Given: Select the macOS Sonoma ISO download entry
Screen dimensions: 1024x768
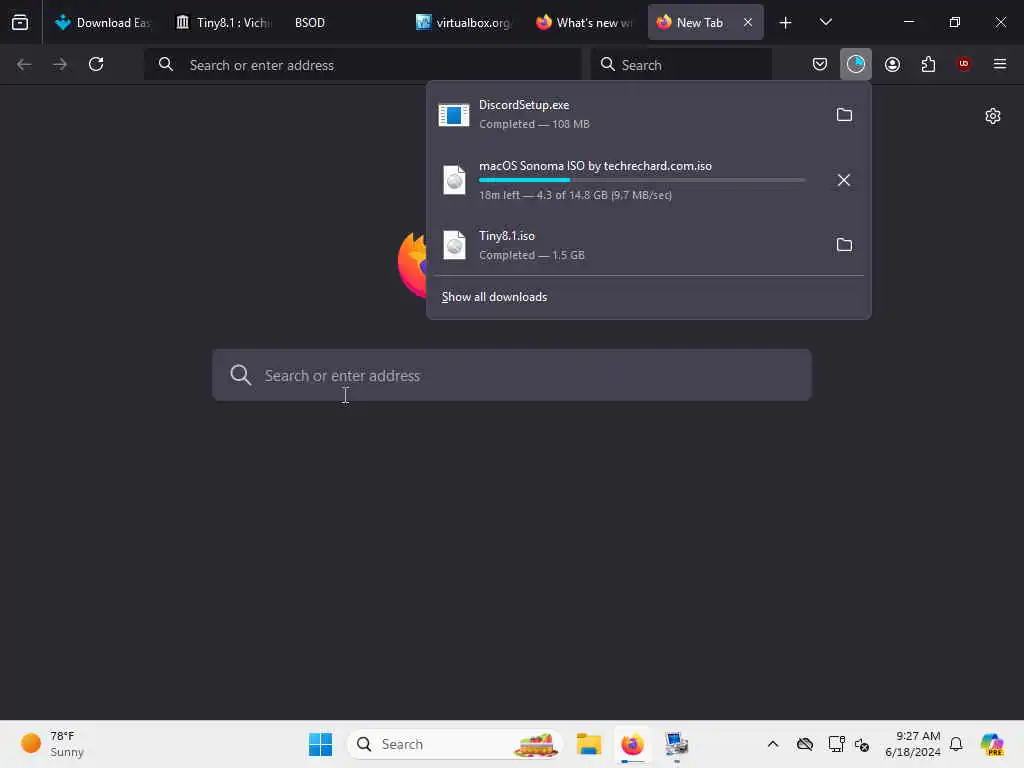Looking at the screenshot, I should point(627,180).
